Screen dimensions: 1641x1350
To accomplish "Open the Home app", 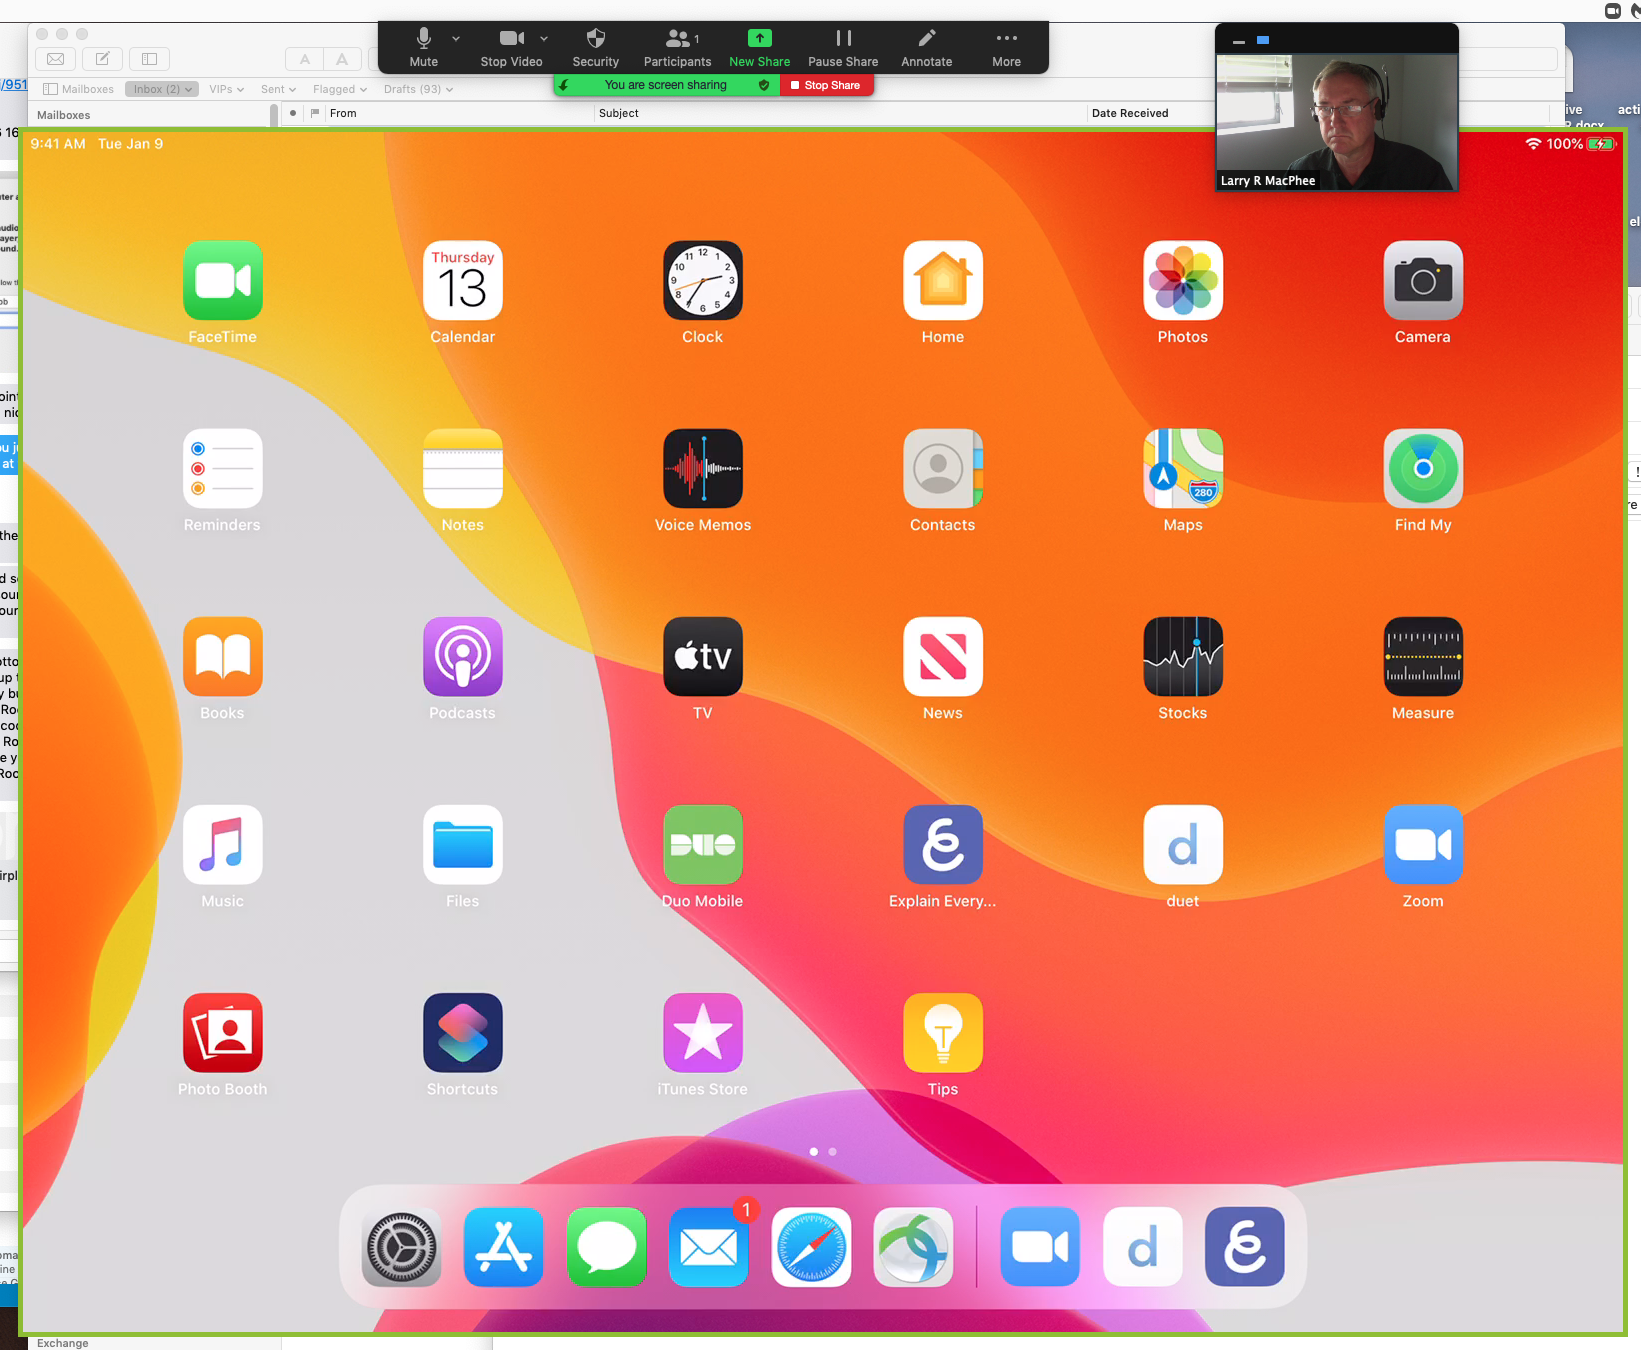I will 943,280.
